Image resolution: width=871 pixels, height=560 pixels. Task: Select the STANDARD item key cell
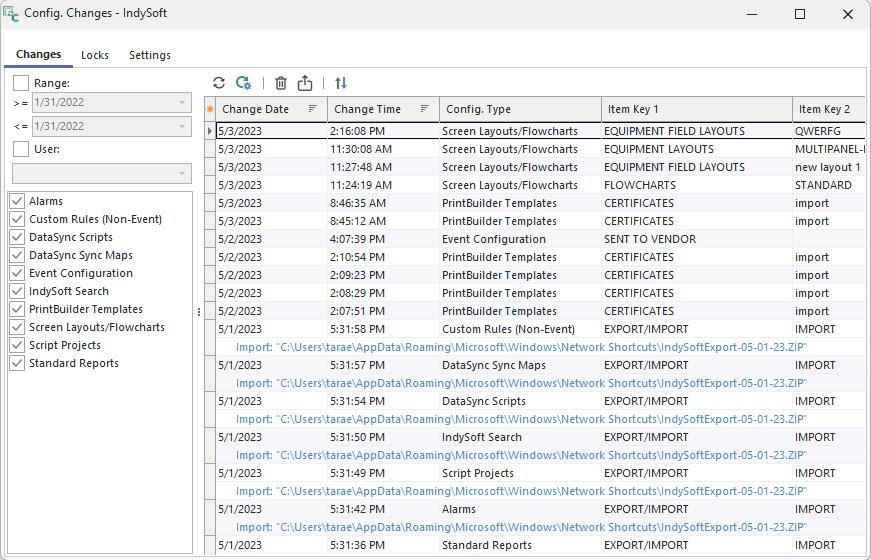(x=829, y=185)
